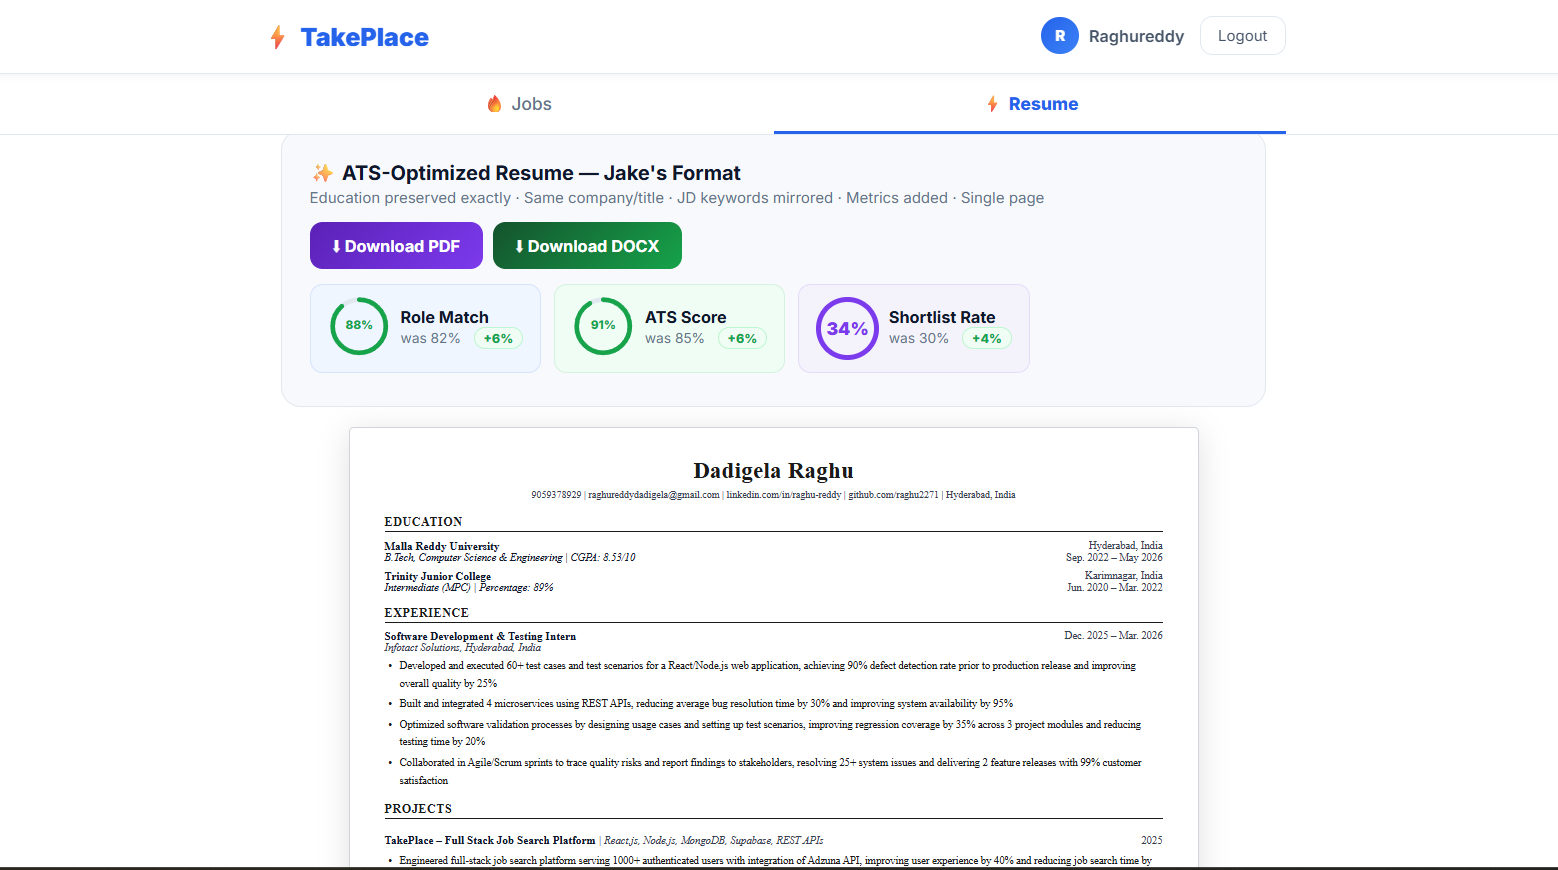
Task: Click the 34% Shortlist Rate progress ring
Action: pyautogui.click(x=847, y=328)
